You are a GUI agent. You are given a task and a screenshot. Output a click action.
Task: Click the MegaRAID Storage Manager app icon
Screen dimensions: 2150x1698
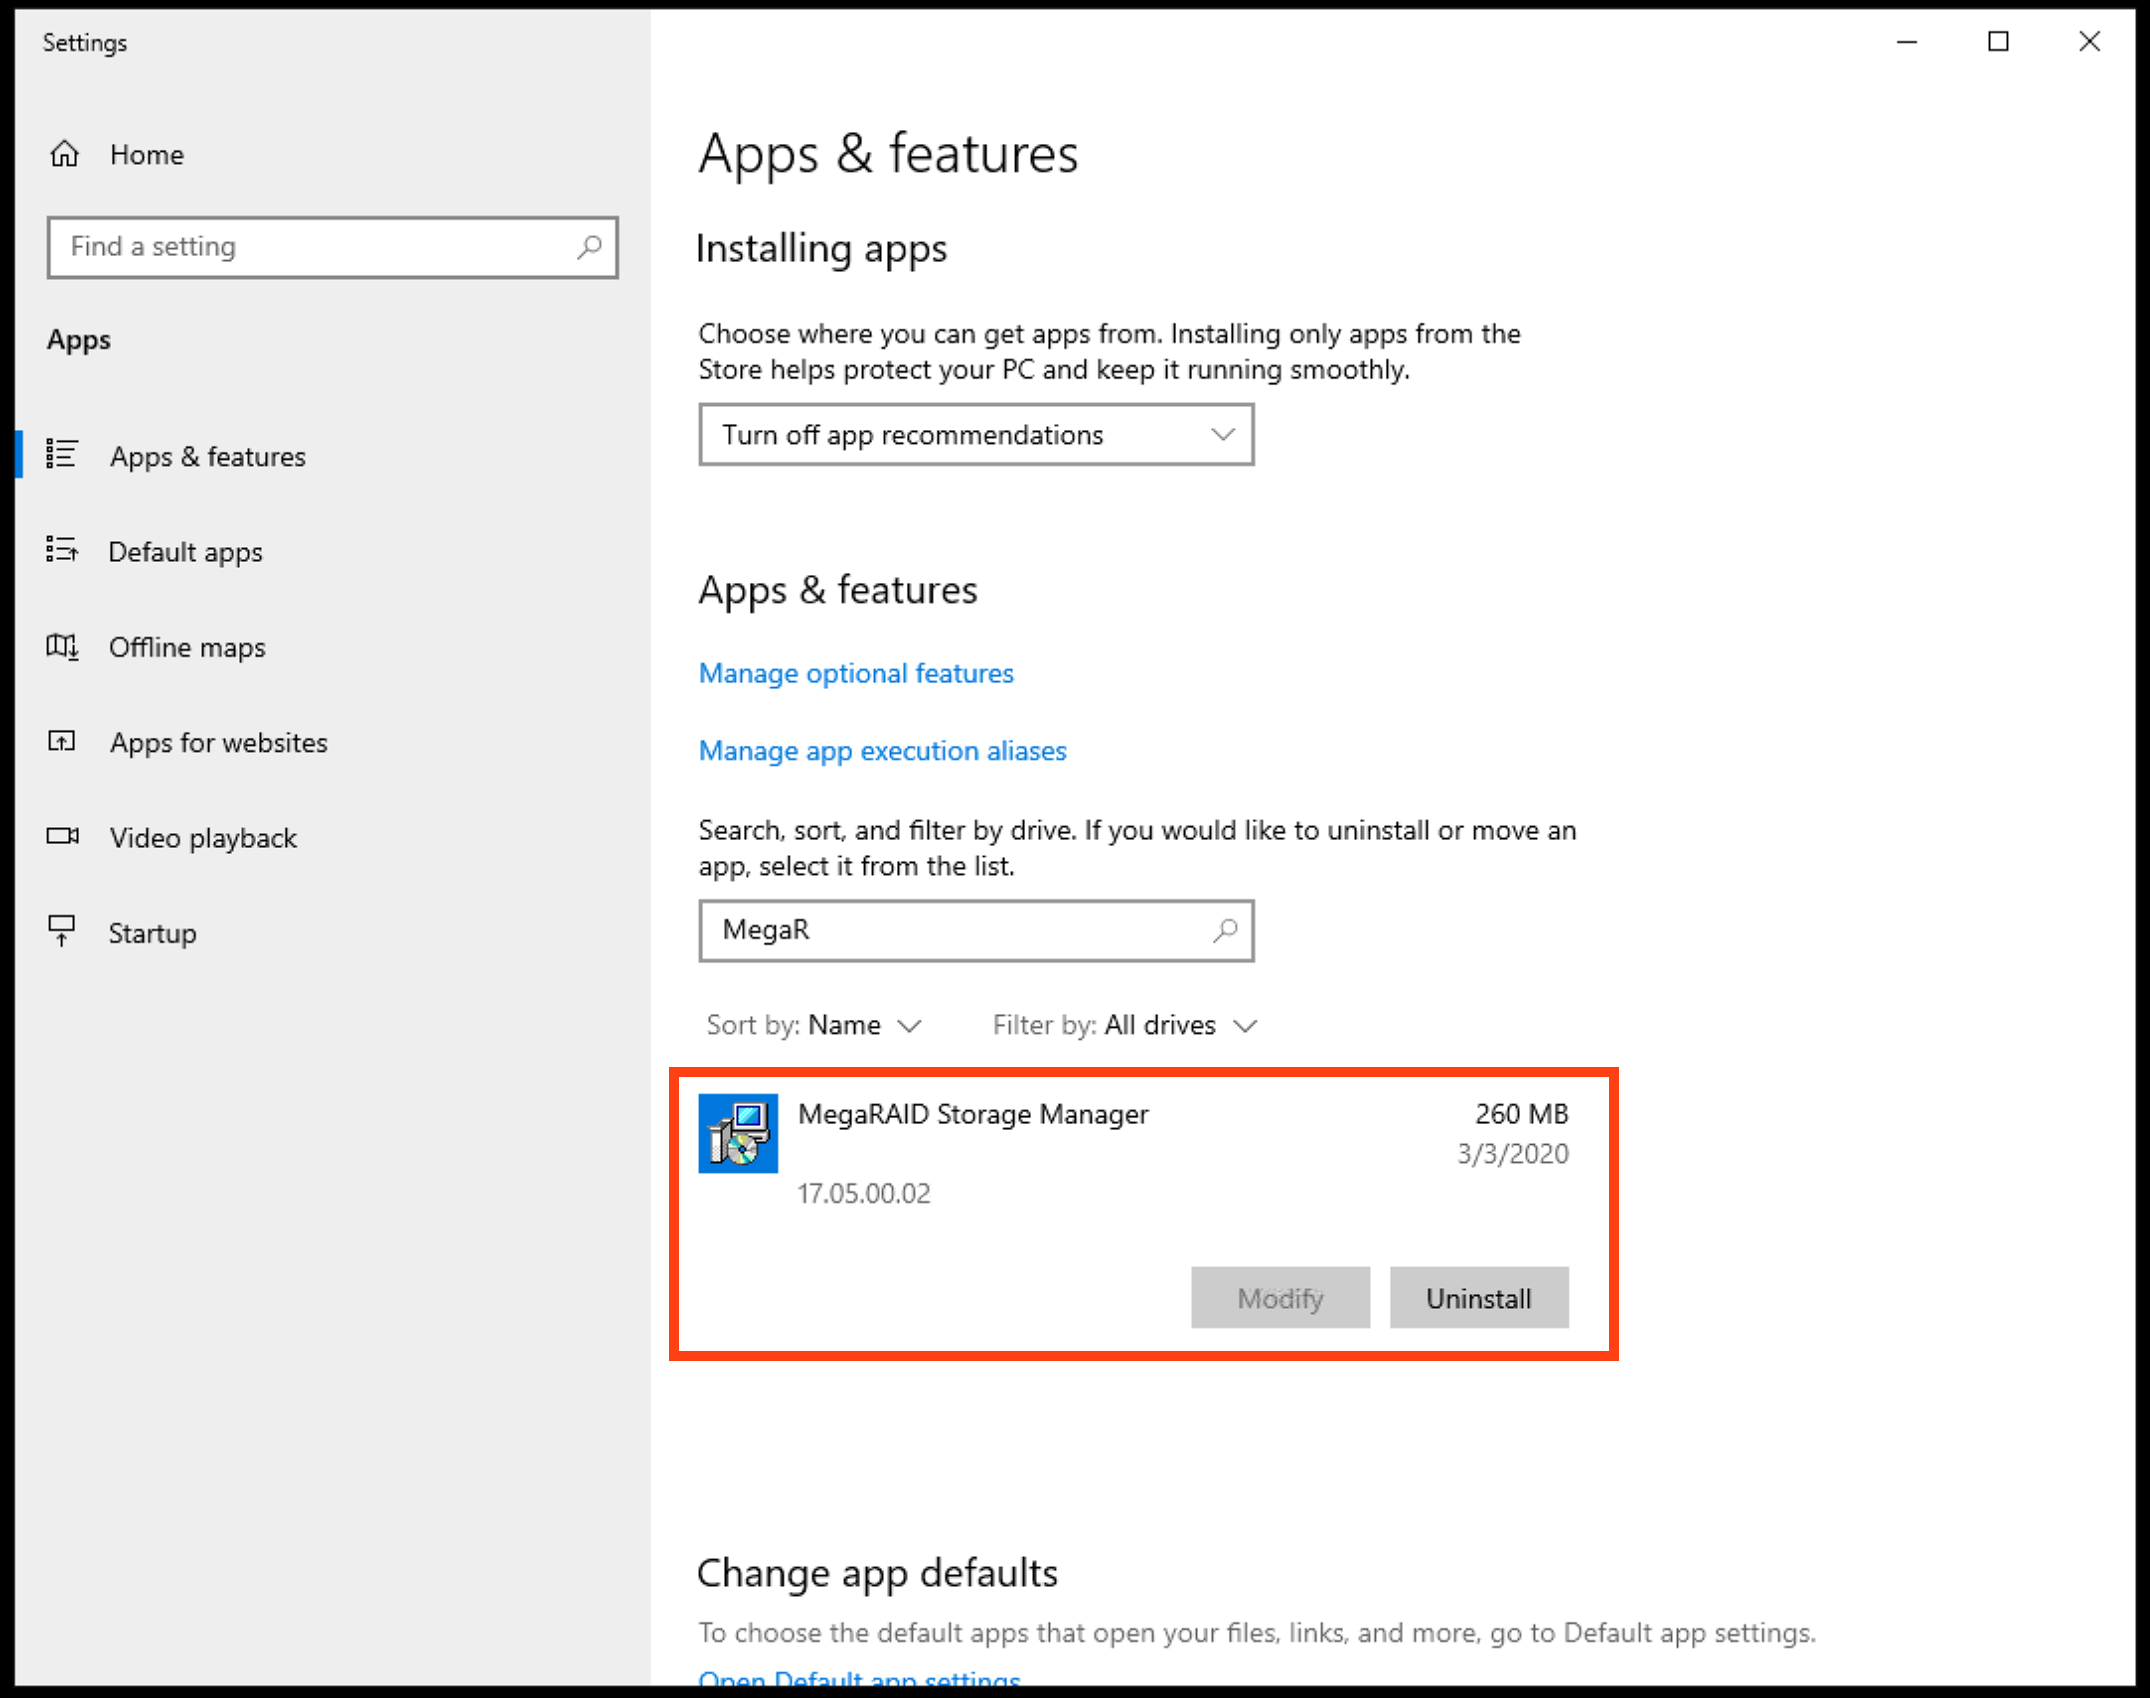point(738,1133)
